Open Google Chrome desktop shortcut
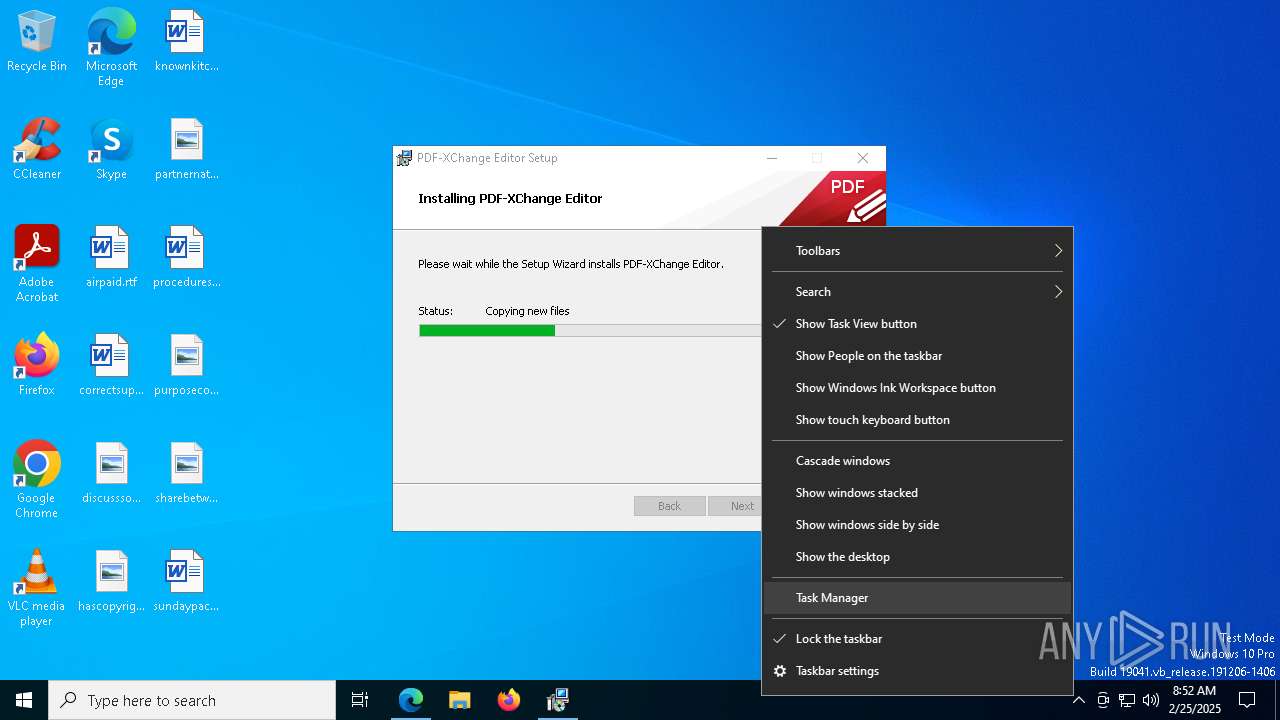 click(37, 480)
